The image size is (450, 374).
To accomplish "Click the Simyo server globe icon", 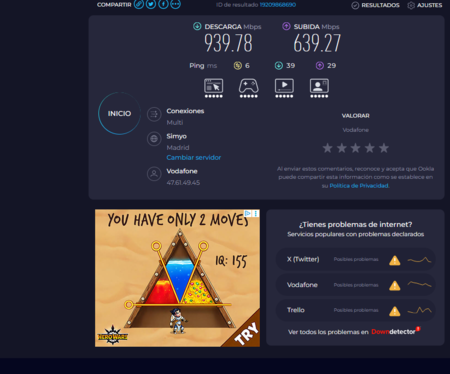I will (x=154, y=139).
